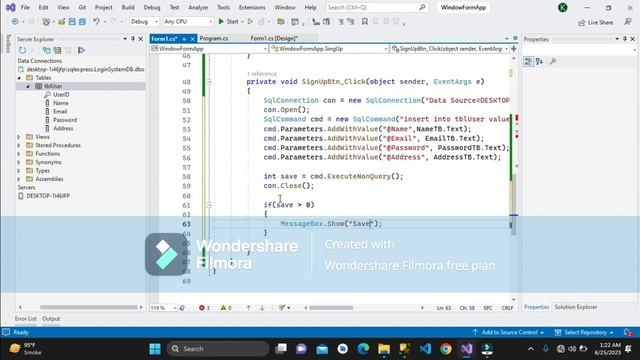The width and height of the screenshot is (640, 360).
Task: Switch to the Program.cs tab
Action: click(x=213, y=38)
